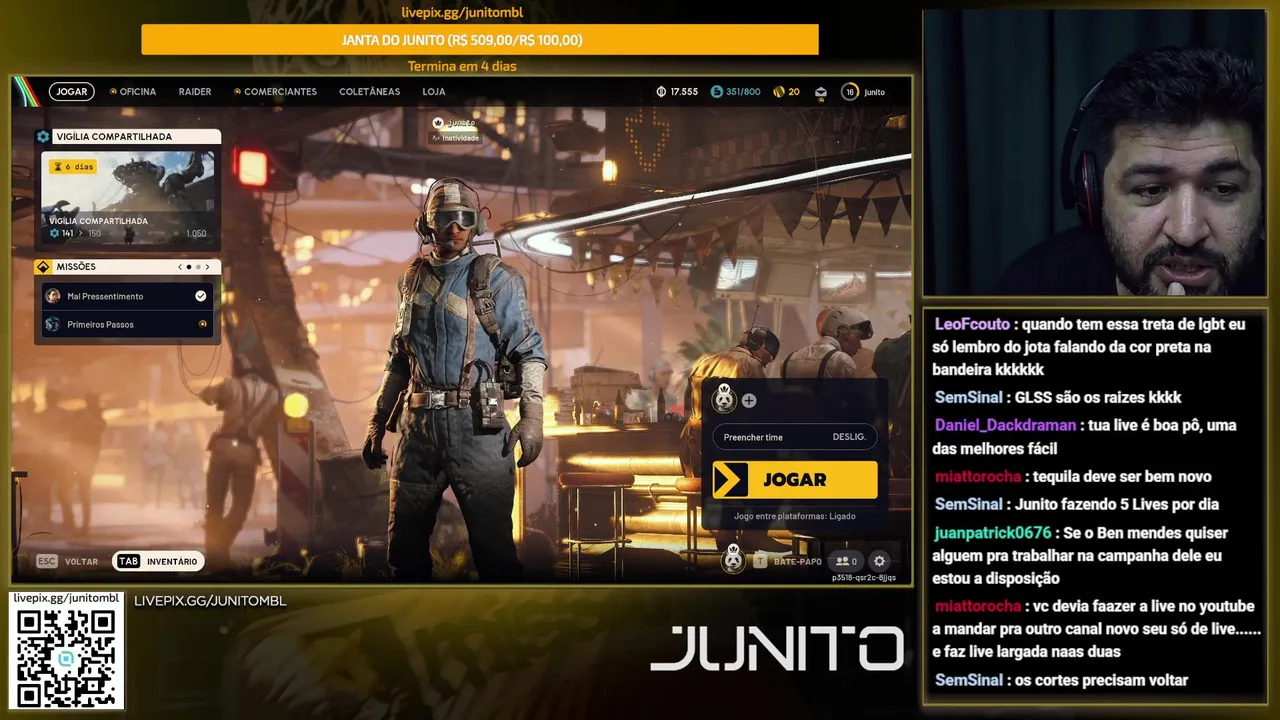
Task: Click chat message 'tequila deve ser bem novo'
Action: pyautogui.click(x=1122, y=476)
